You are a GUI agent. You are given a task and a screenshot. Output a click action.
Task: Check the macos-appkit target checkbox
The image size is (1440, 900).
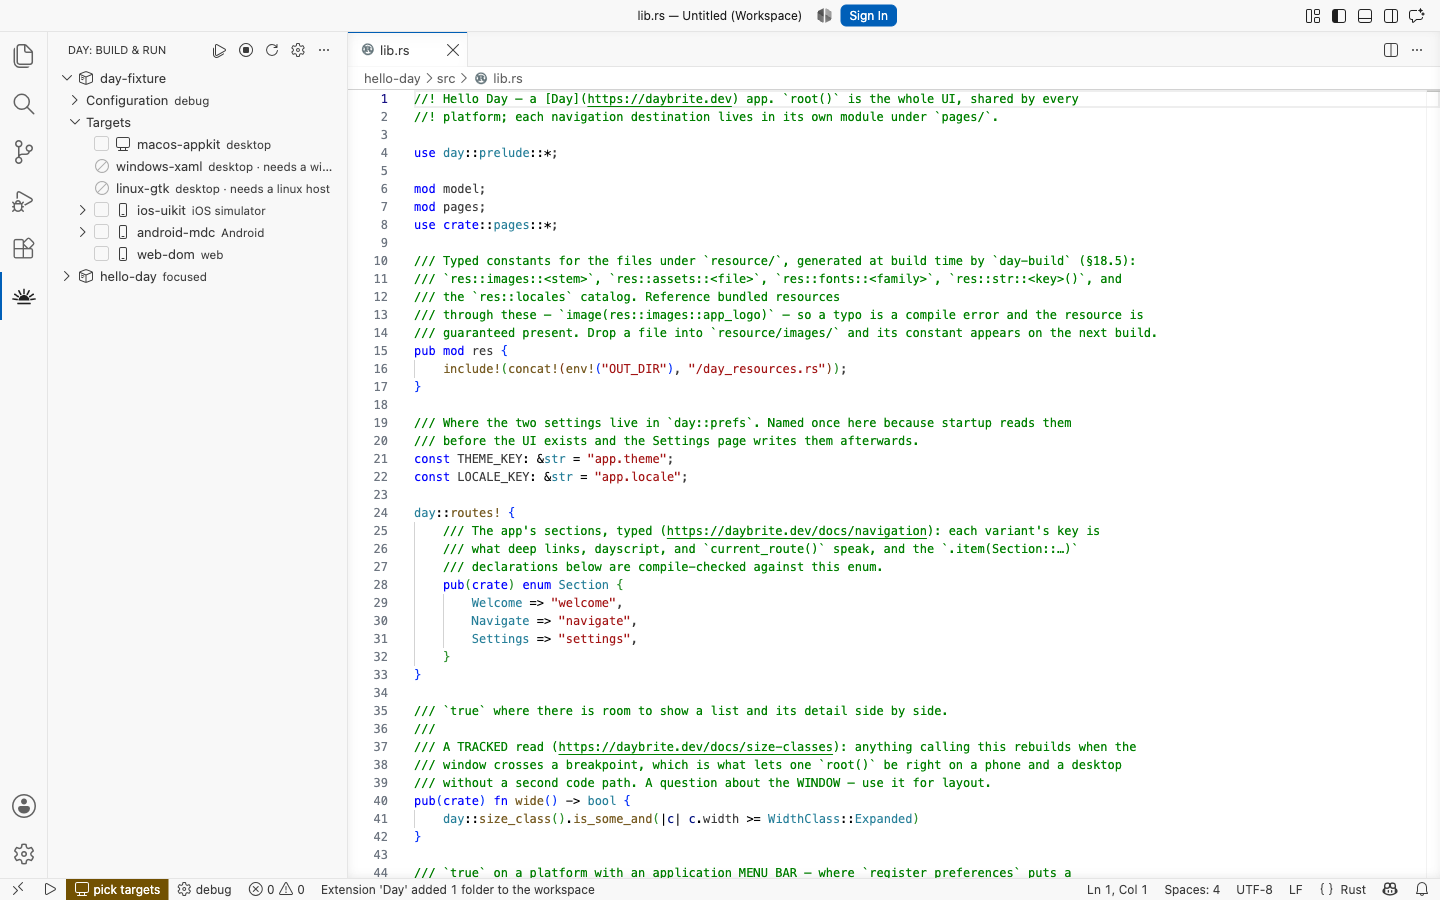[x=102, y=144]
